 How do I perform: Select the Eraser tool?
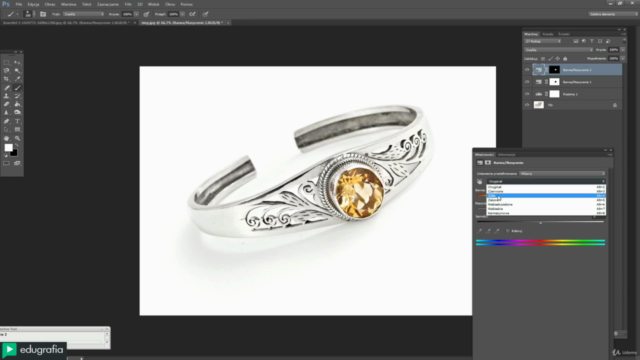click(7, 104)
